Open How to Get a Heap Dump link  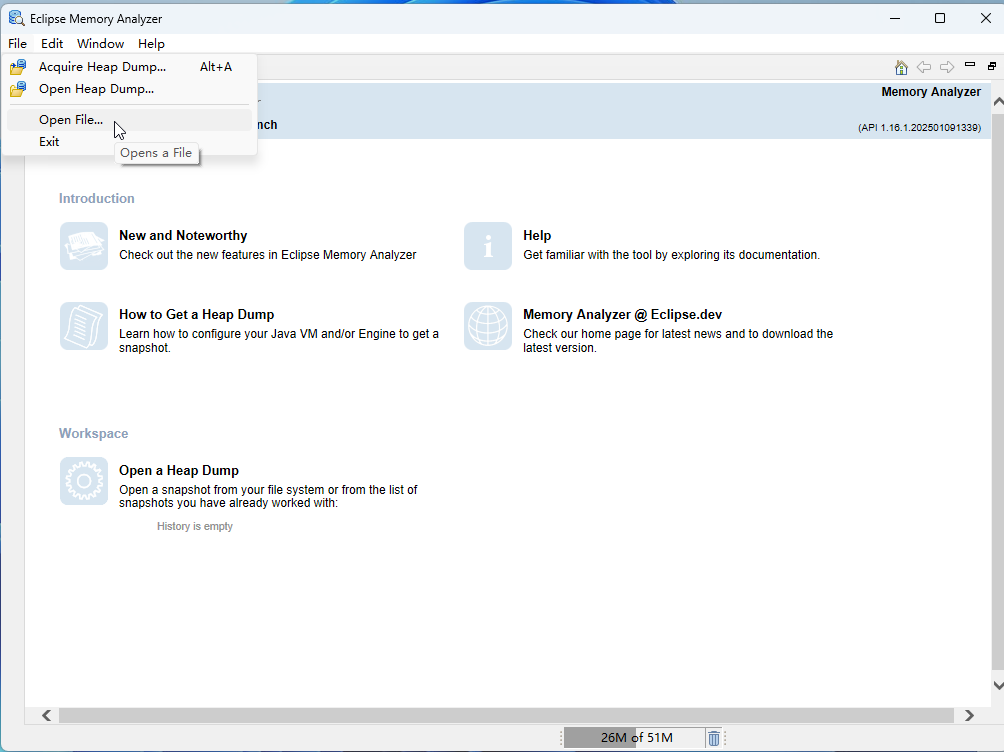[197, 314]
